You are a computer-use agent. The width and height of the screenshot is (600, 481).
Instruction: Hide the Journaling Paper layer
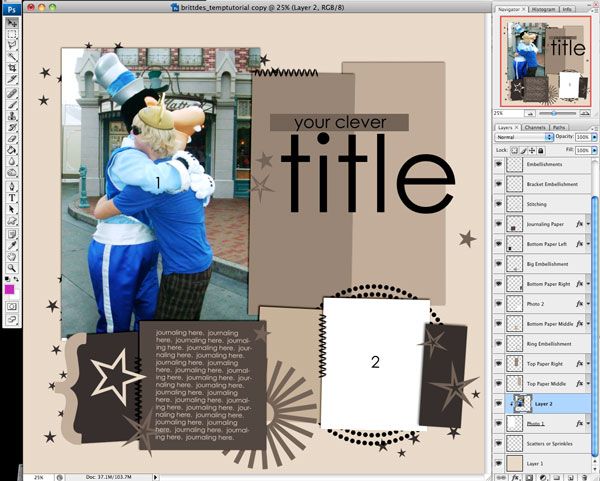tap(499, 224)
